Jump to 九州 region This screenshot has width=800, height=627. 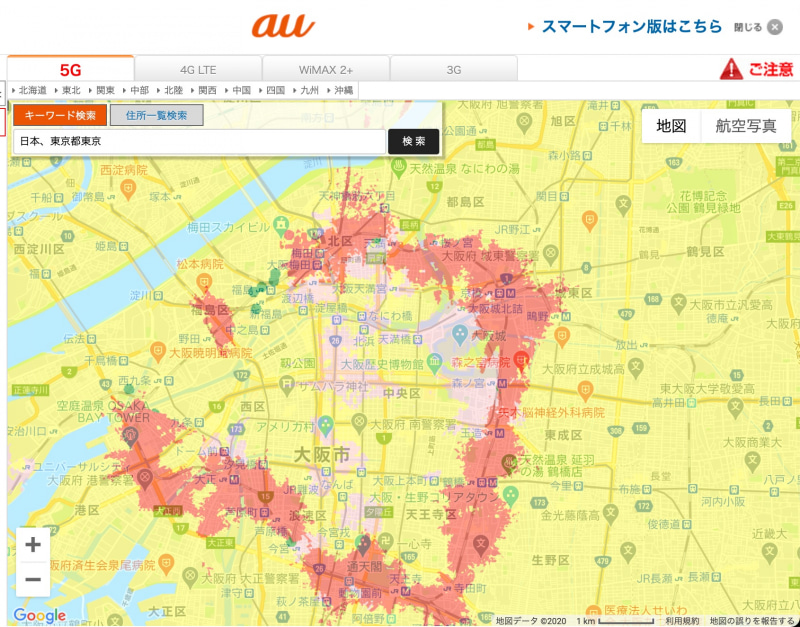pyautogui.click(x=309, y=90)
